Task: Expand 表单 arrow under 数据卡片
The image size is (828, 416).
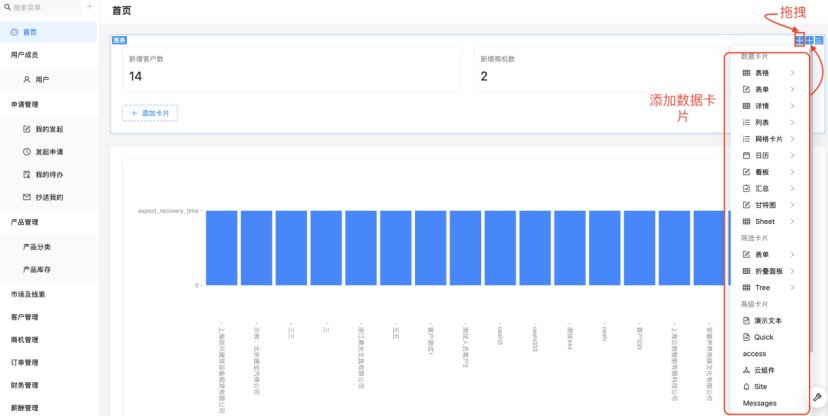Action: pos(792,90)
